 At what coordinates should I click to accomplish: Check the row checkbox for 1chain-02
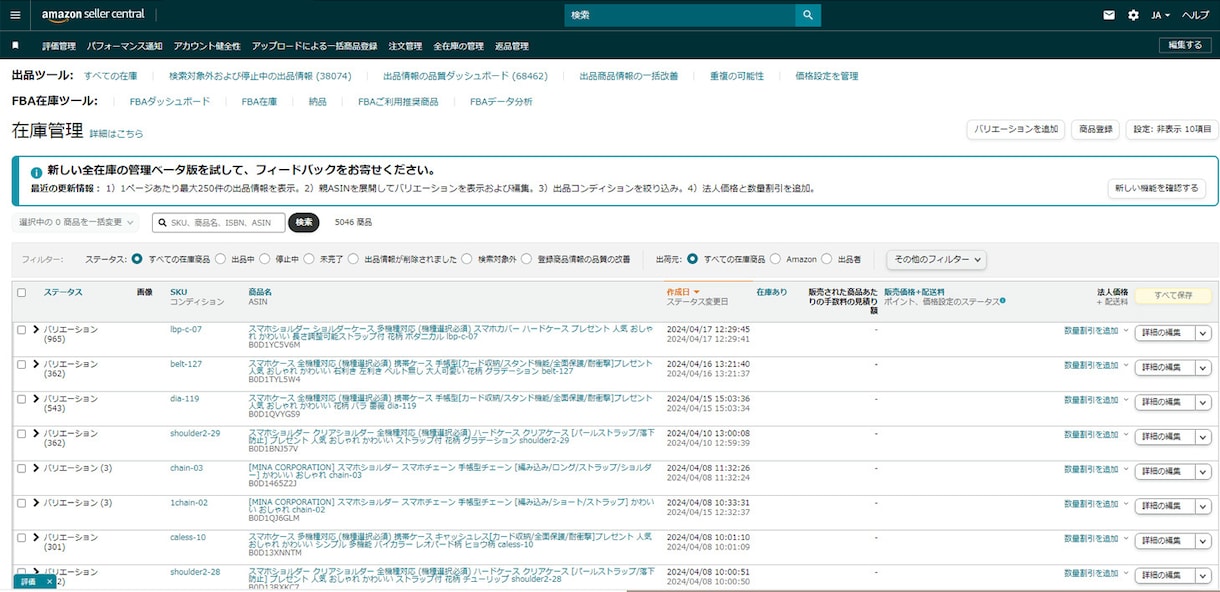22,502
